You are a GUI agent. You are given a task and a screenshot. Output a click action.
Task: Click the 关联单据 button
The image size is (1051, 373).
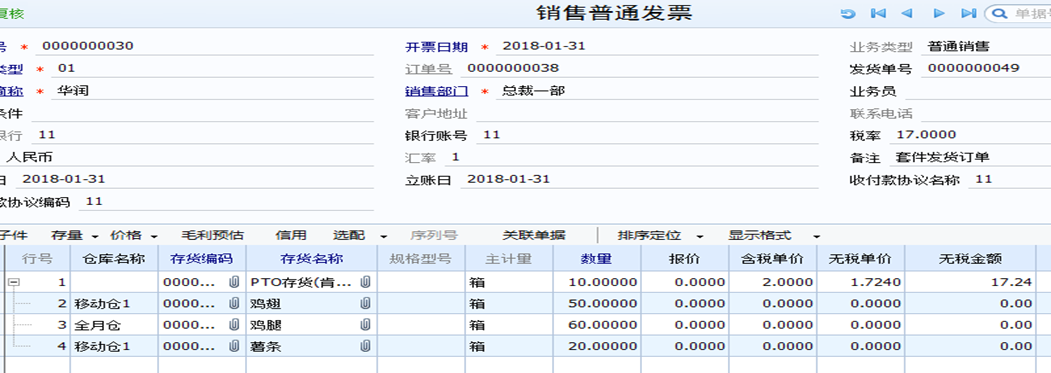[534, 235]
